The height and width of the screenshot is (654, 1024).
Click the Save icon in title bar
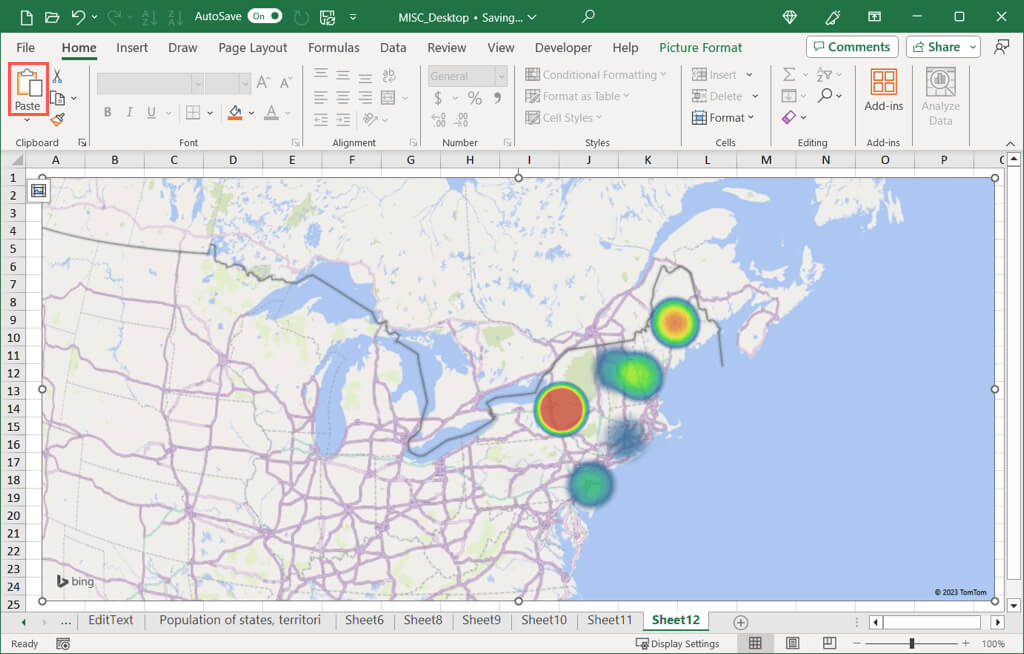327,17
